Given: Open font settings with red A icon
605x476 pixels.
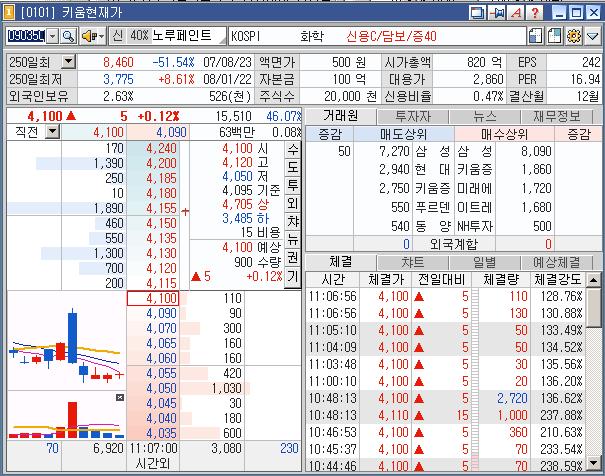Looking at the screenshot, I should (x=516, y=13).
